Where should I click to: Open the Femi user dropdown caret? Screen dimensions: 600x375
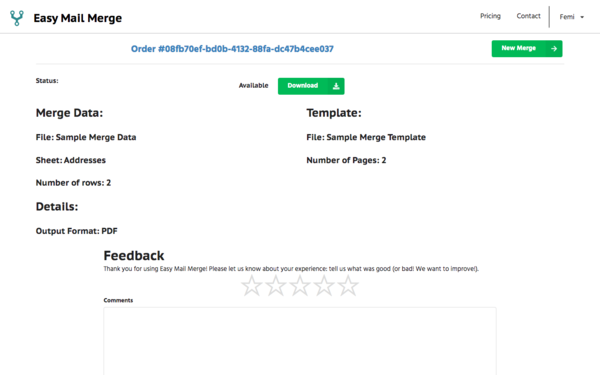(x=582, y=17)
